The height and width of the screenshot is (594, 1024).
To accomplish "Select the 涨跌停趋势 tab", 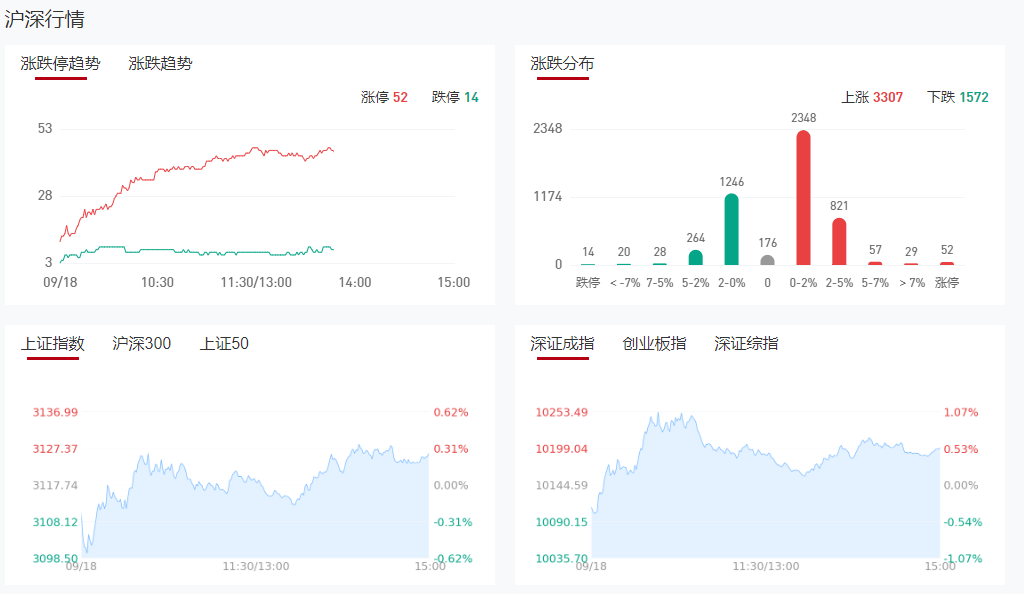I will (x=61, y=64).
